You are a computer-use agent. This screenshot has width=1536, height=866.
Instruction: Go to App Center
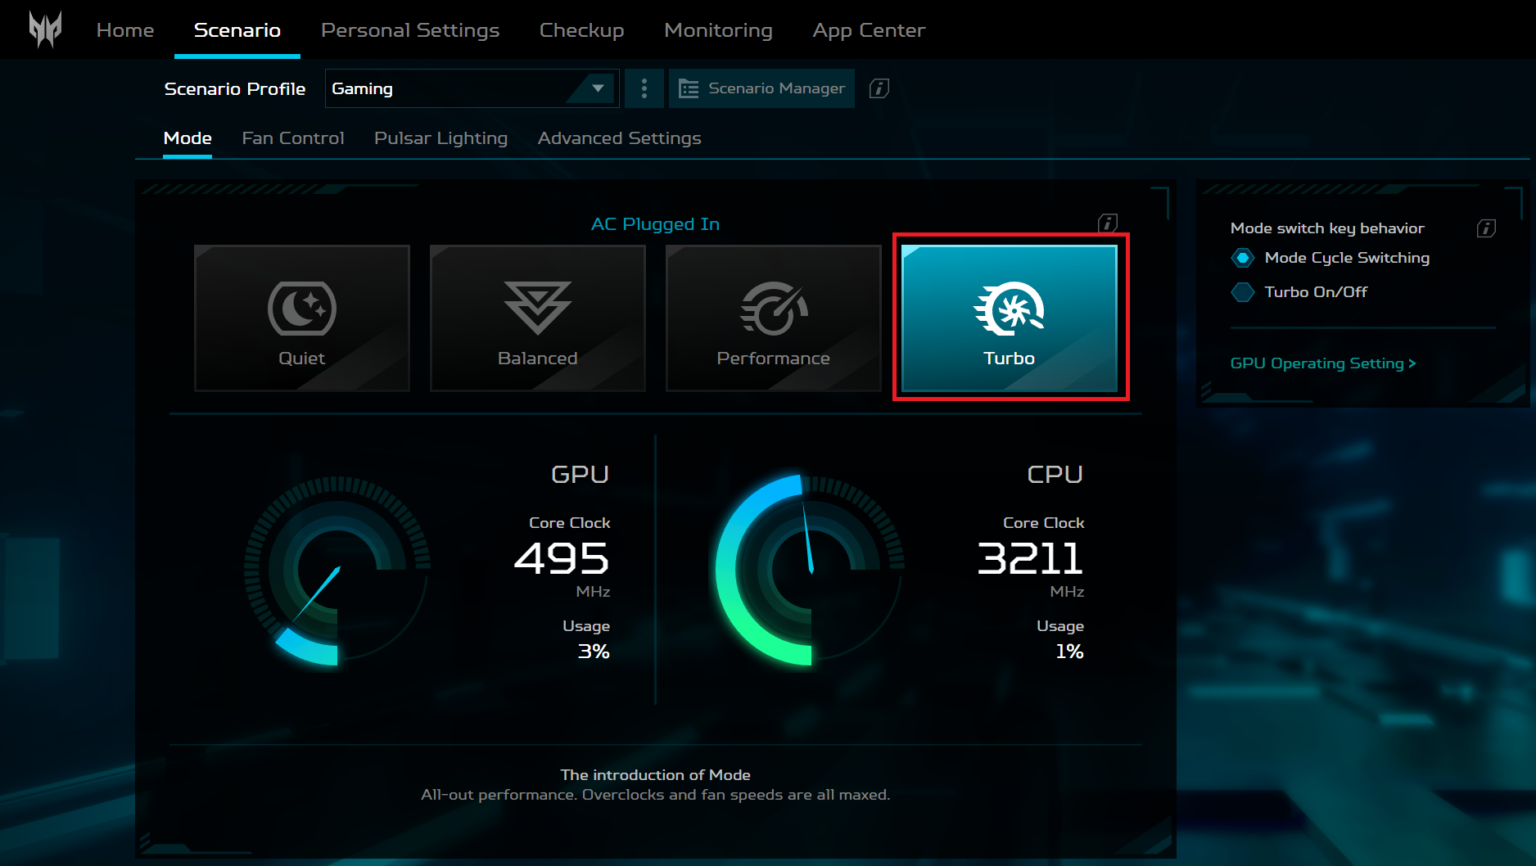[868, 30]
